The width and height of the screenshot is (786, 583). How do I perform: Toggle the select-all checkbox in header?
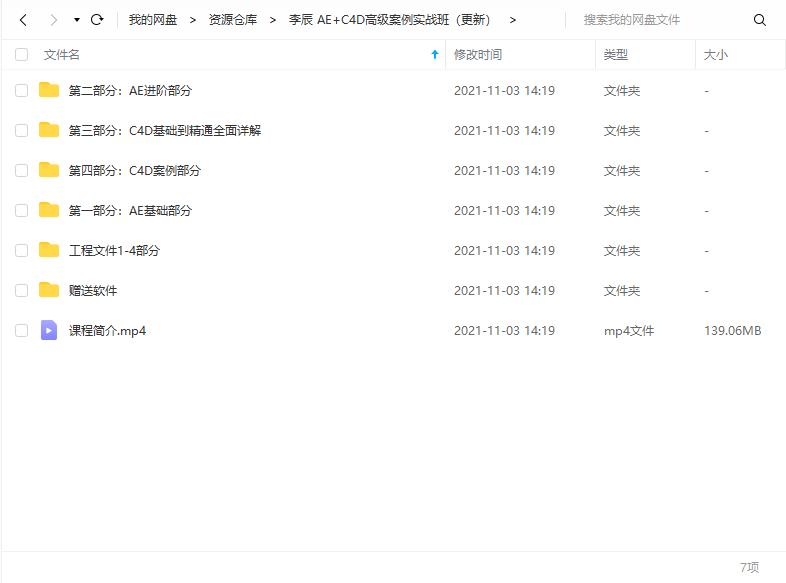click(22, 55)
